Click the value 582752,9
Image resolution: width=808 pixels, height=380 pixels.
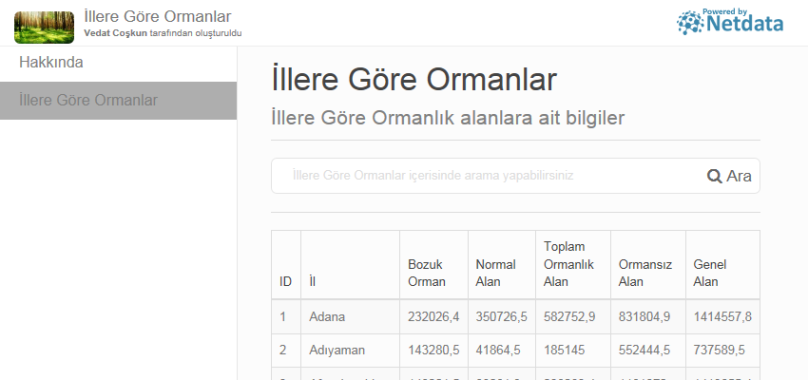coord(569,317)
